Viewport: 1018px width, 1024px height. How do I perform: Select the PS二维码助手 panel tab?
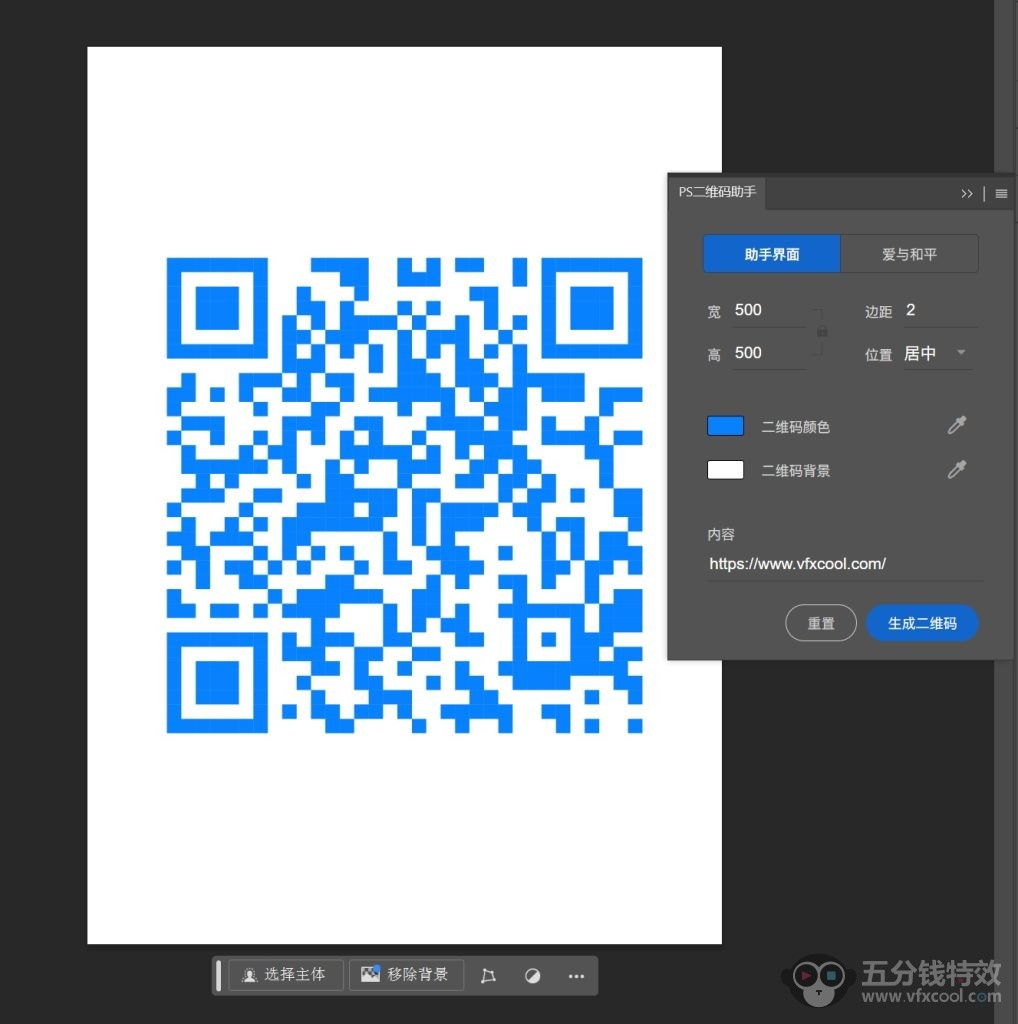[717, 192]
